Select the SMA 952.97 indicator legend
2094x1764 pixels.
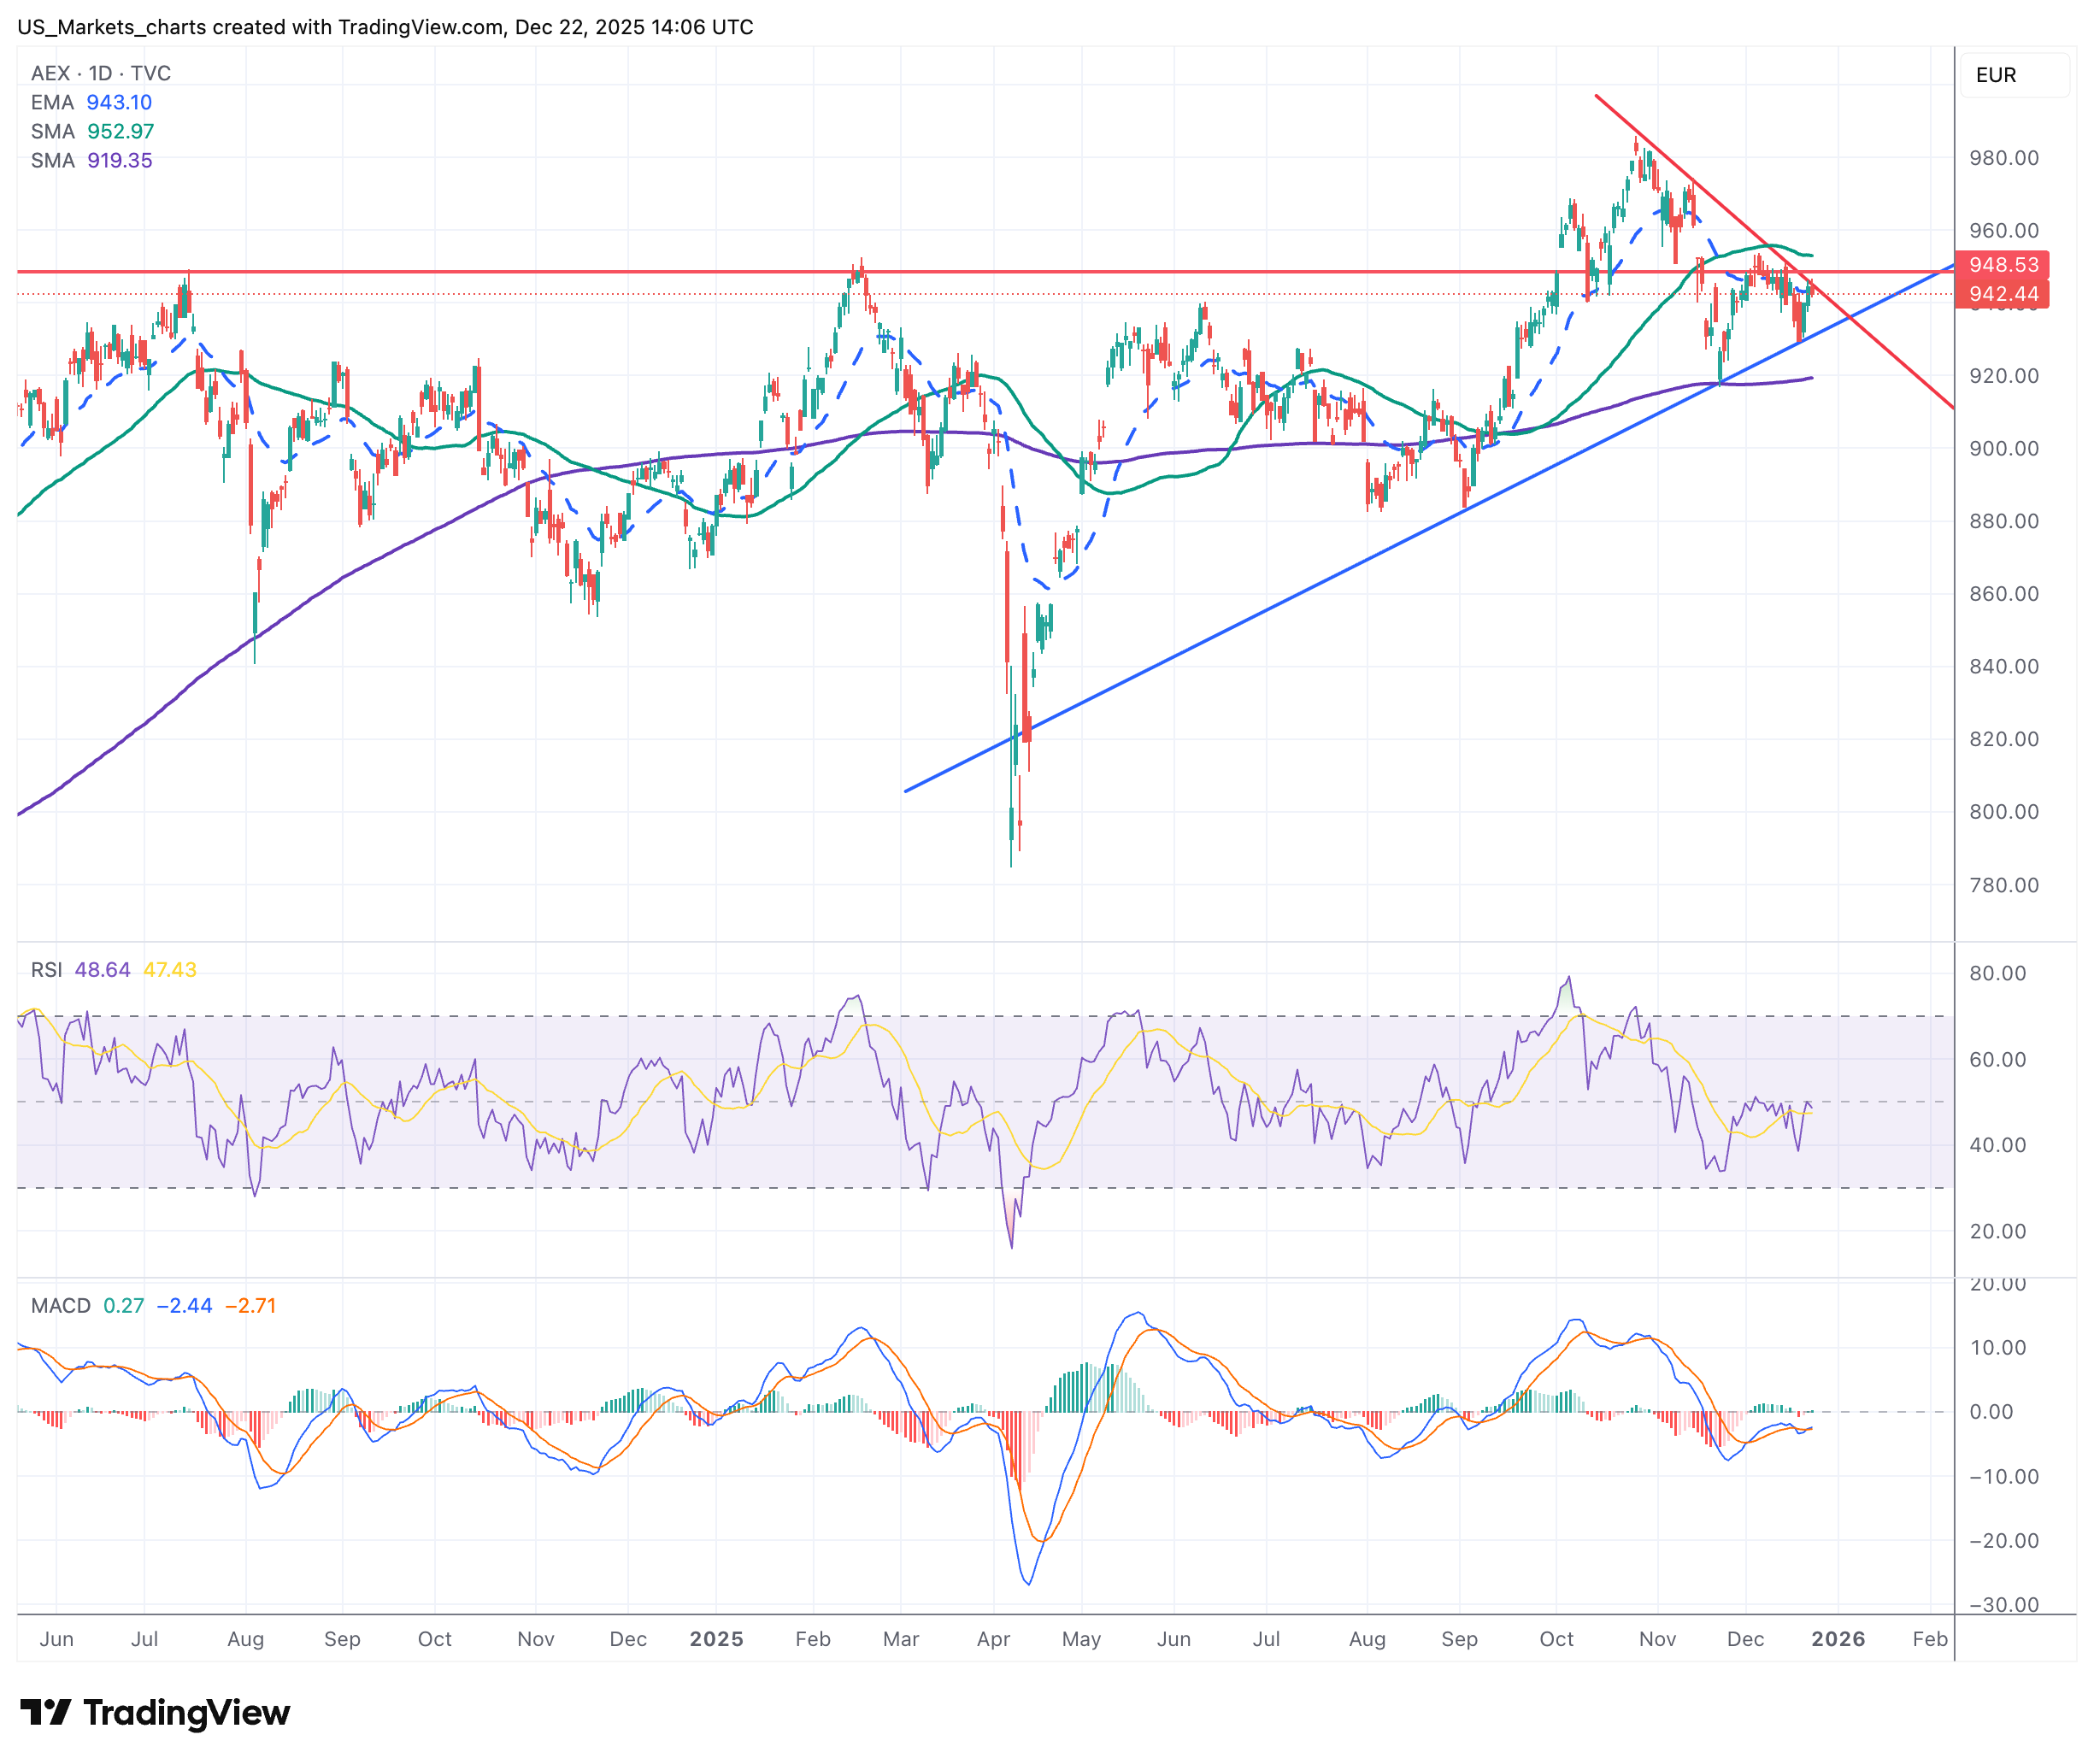tap(92, 131)
